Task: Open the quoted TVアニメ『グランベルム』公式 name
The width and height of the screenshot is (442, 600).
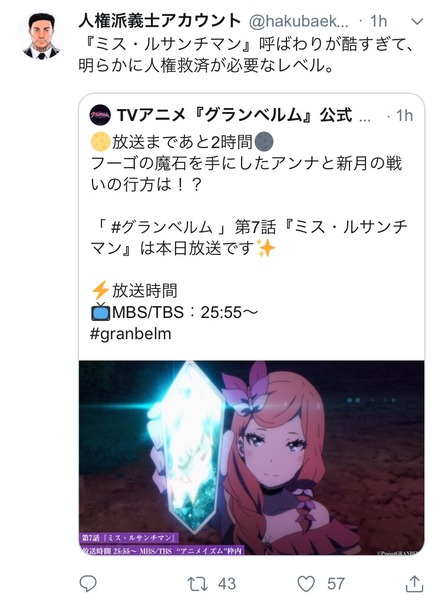Action: pos(235,115)
